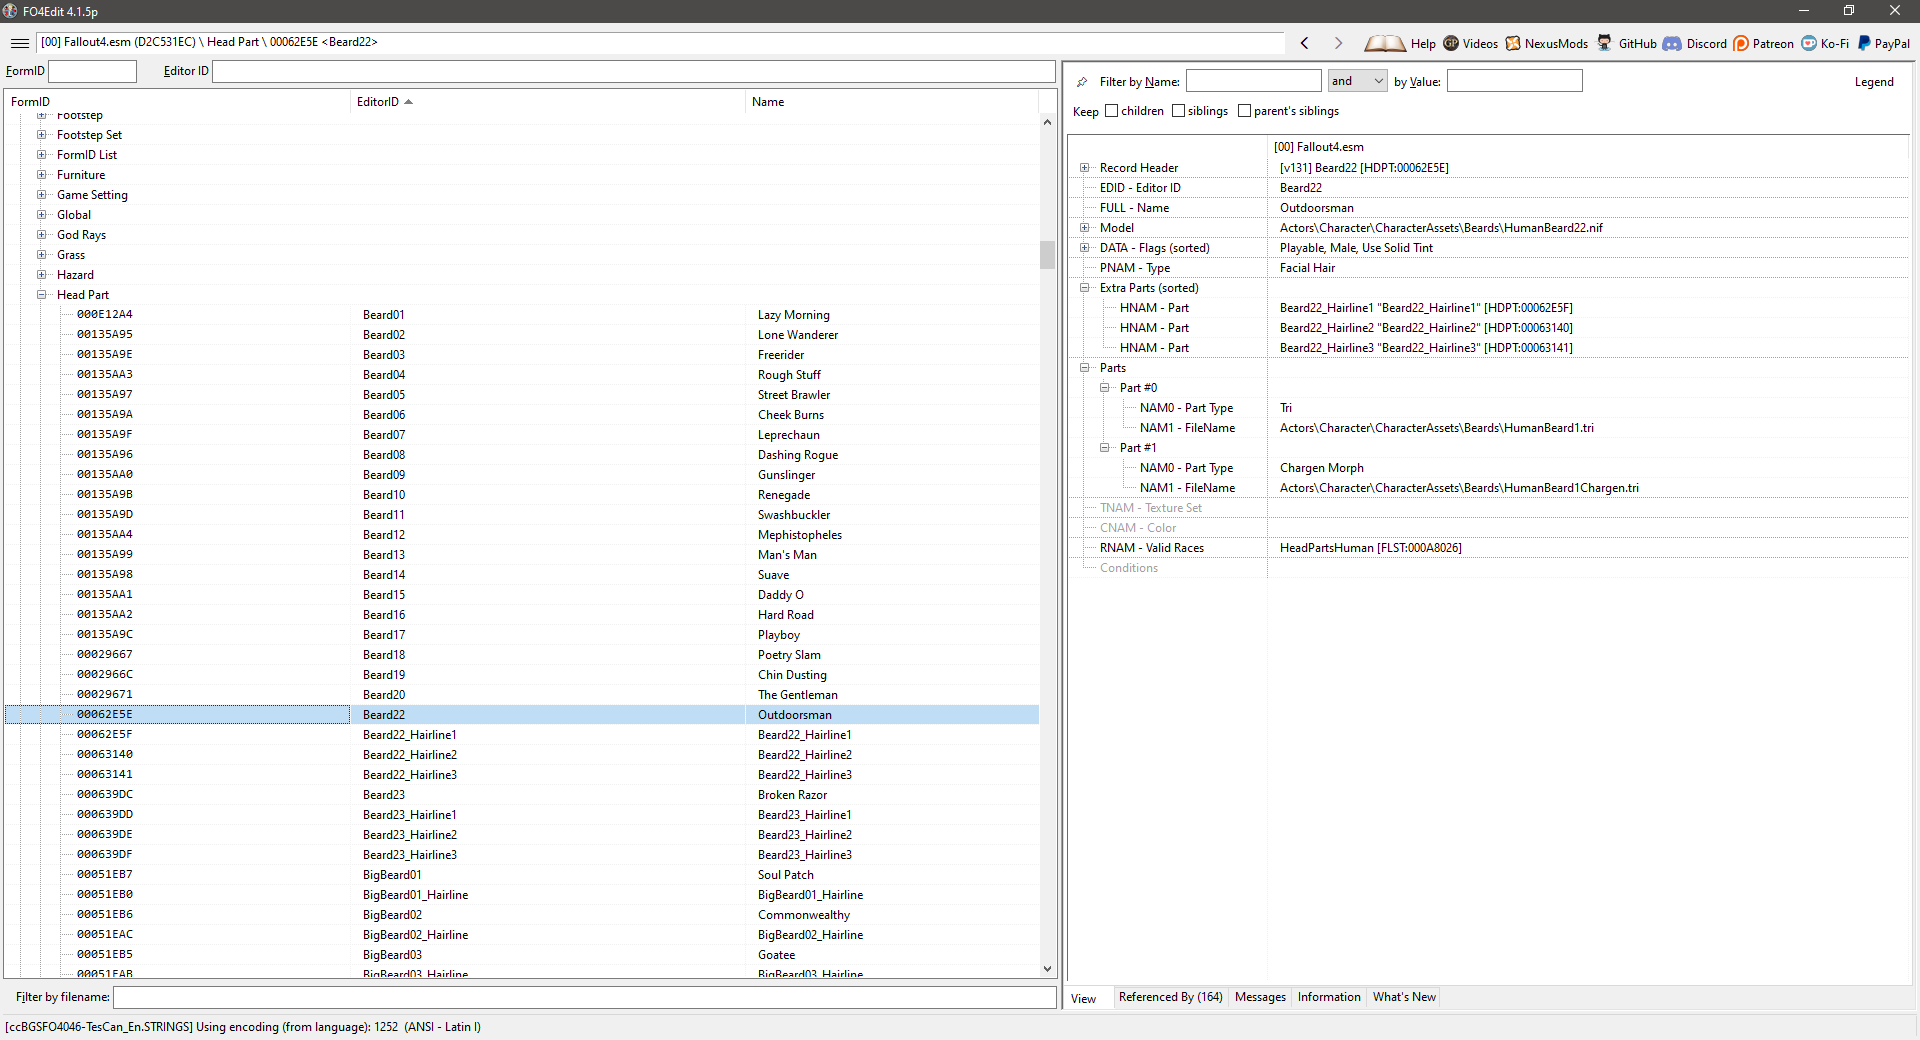The width and height of the screenshot is (1920, 1040).
Task: Navigate back with the left arrow
Action: [1305, 43]
